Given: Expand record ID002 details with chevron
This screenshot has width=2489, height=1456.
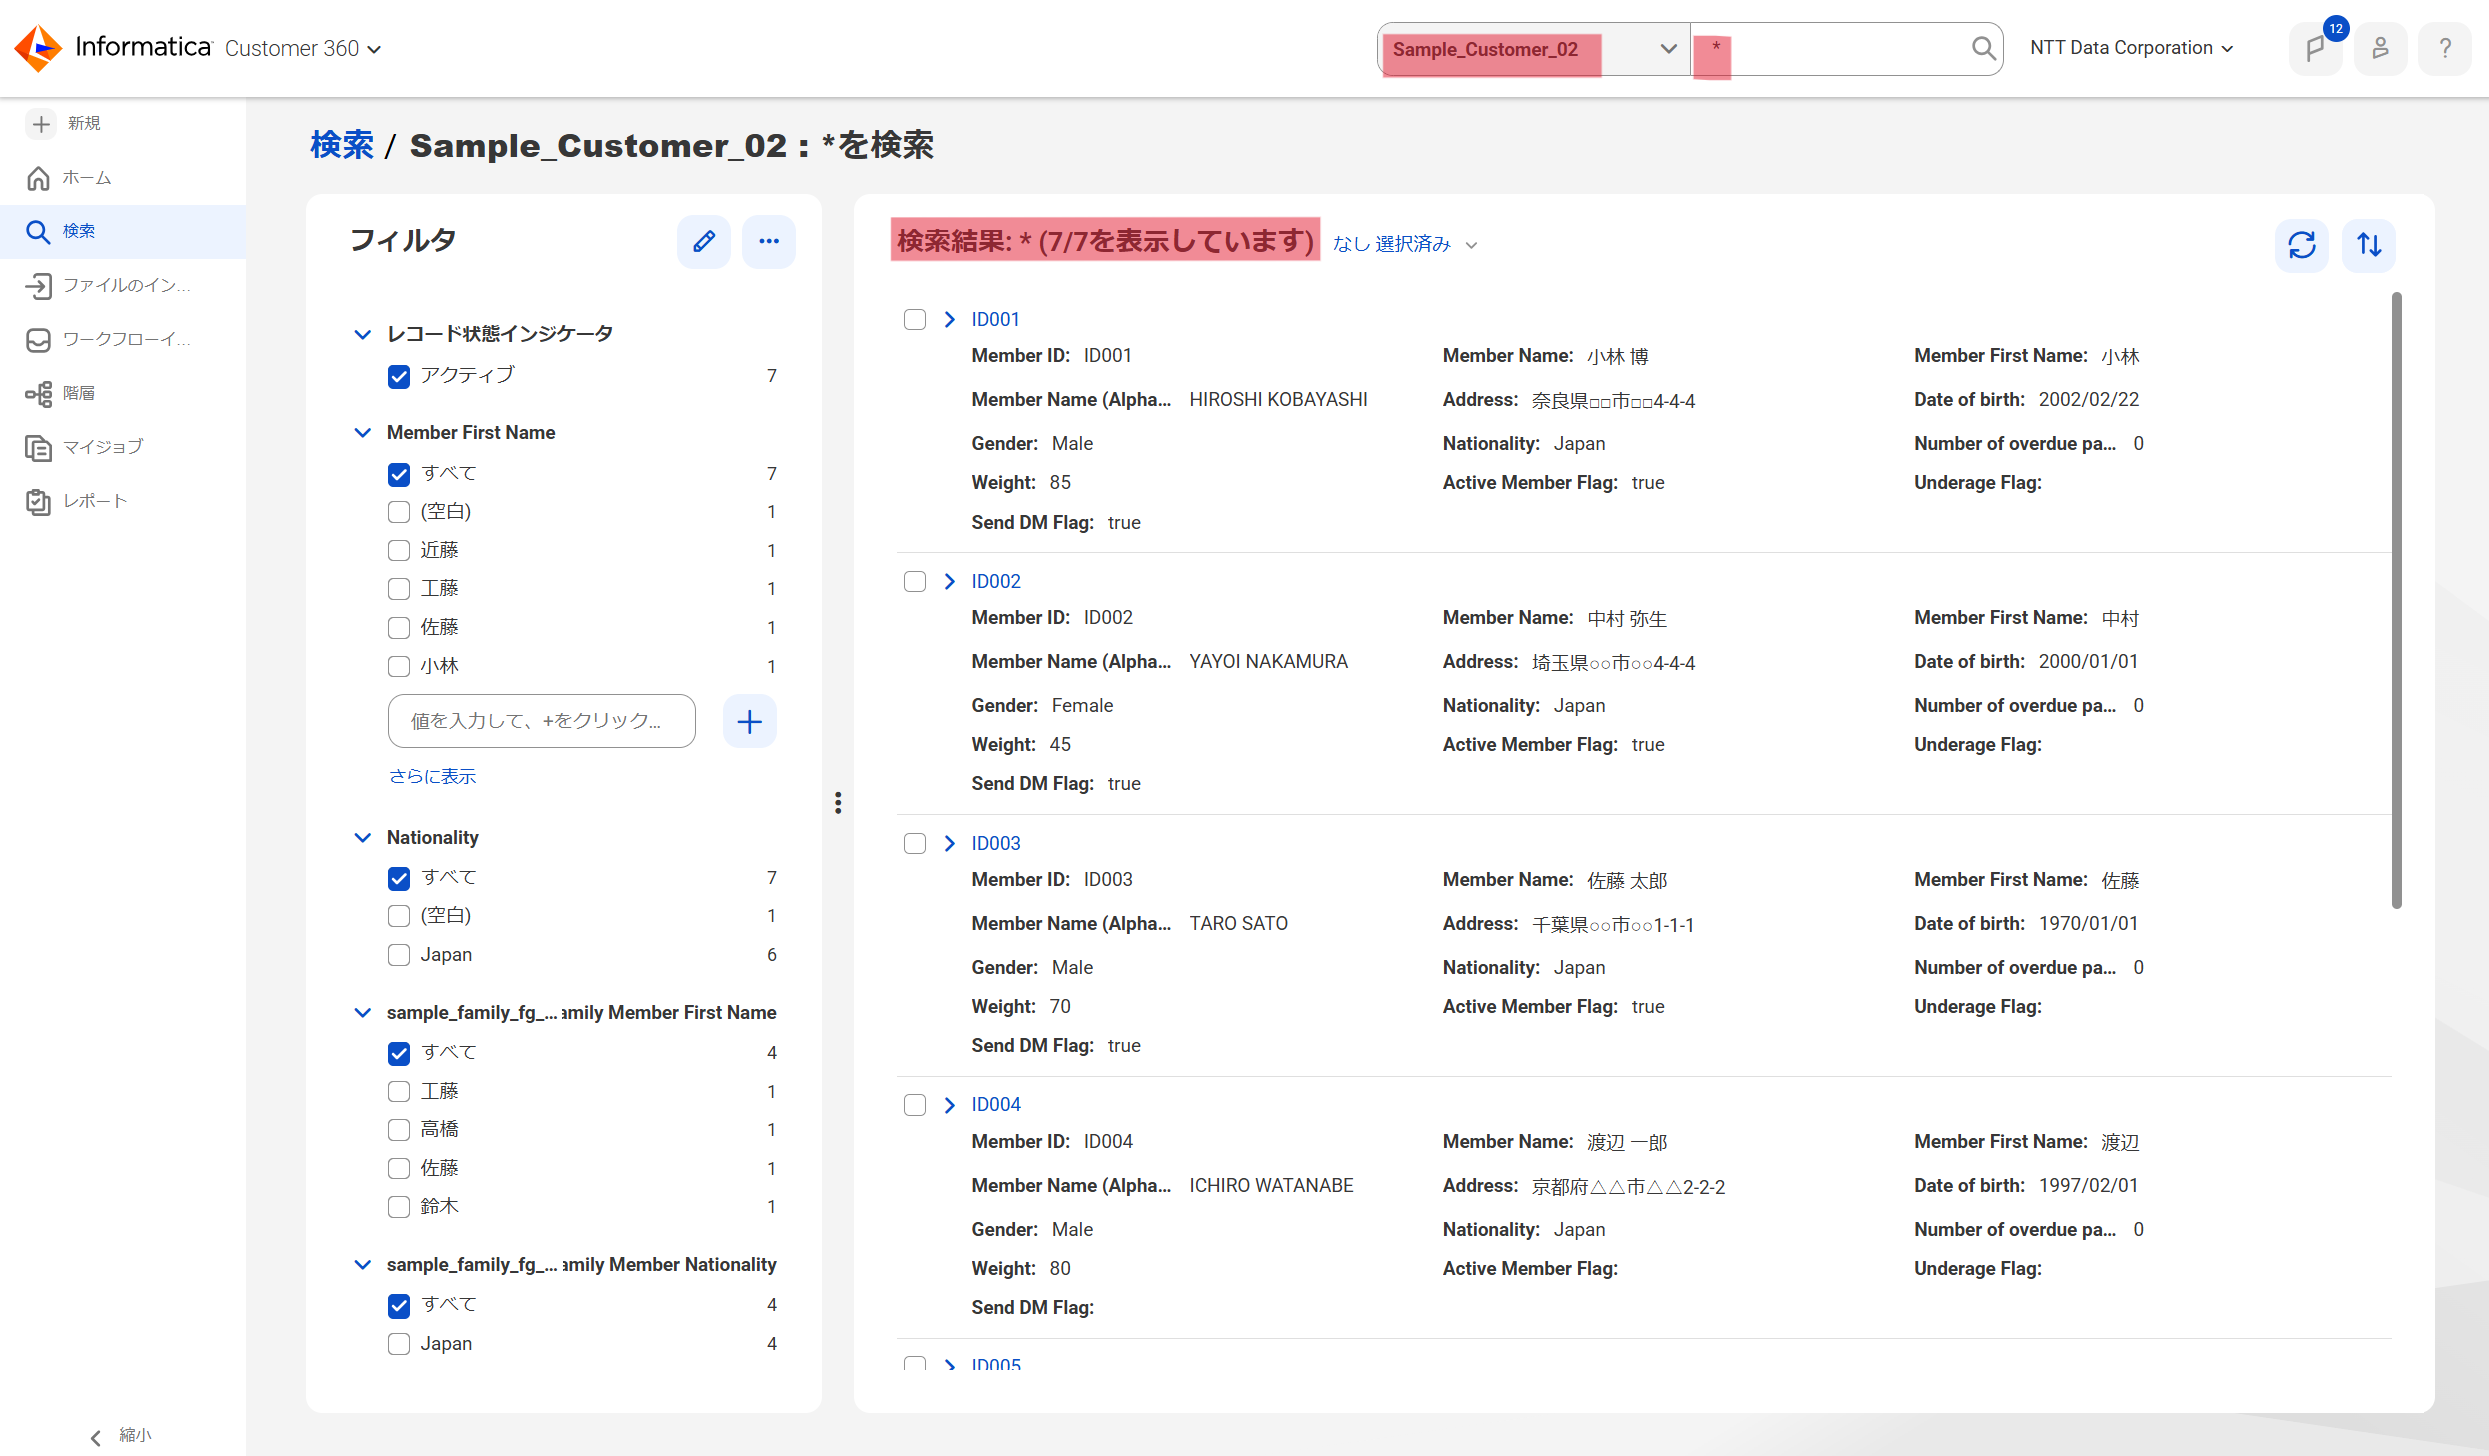Looking at the screenshot, I should click(948, 581).
